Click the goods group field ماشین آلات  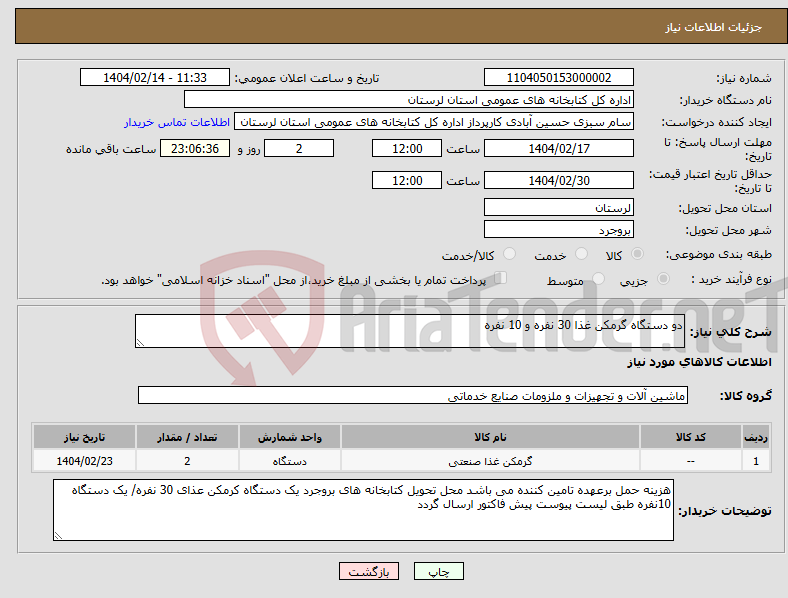point(413,395)
